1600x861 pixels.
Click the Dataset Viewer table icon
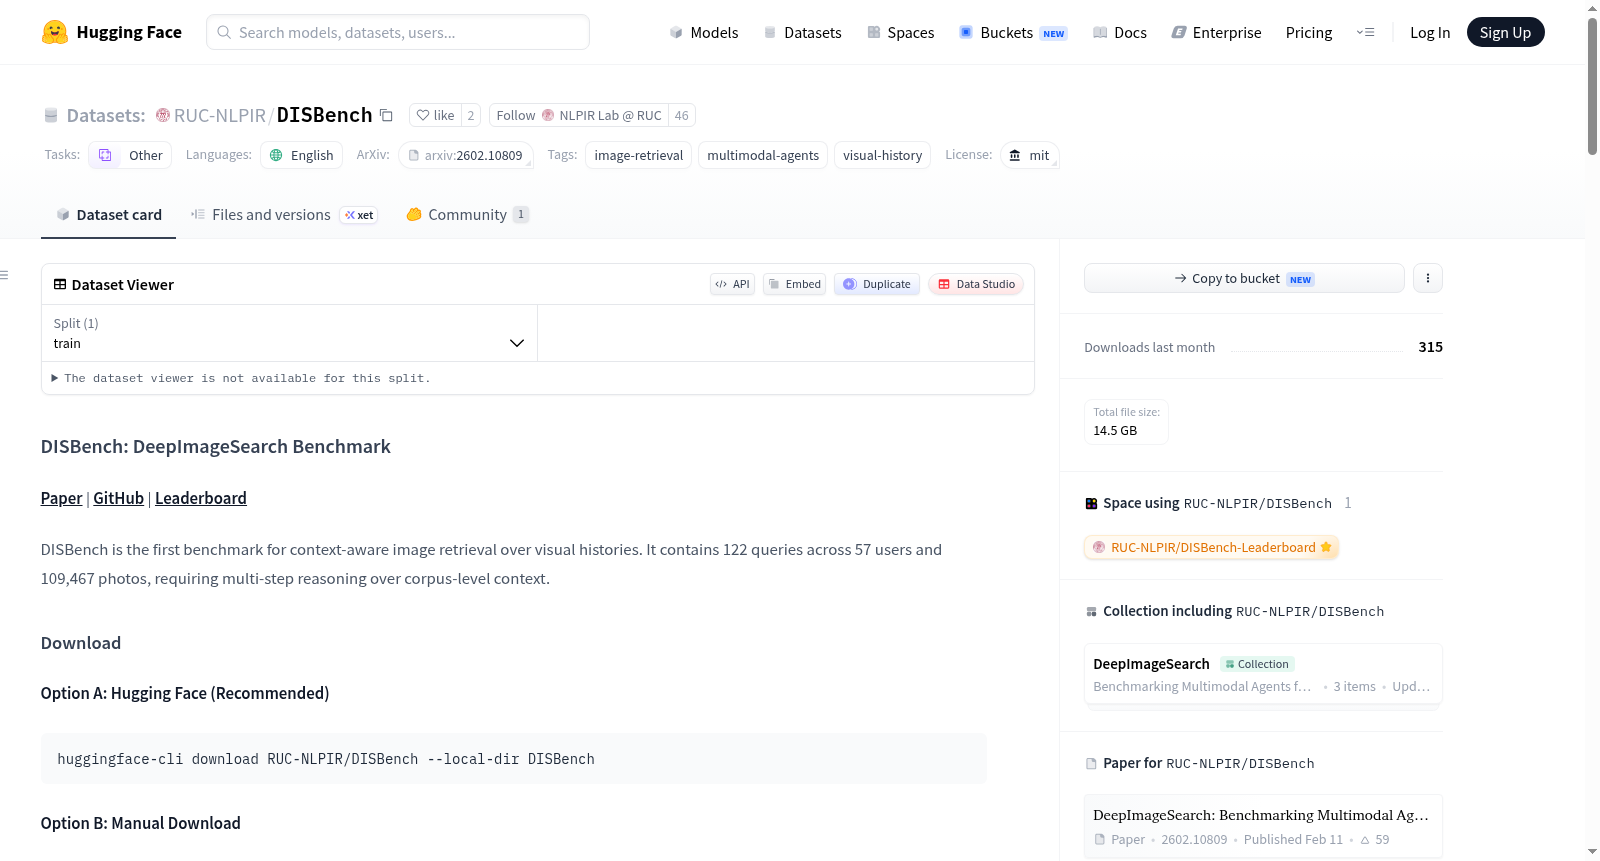pyautogui.click(x=60, y=284)
